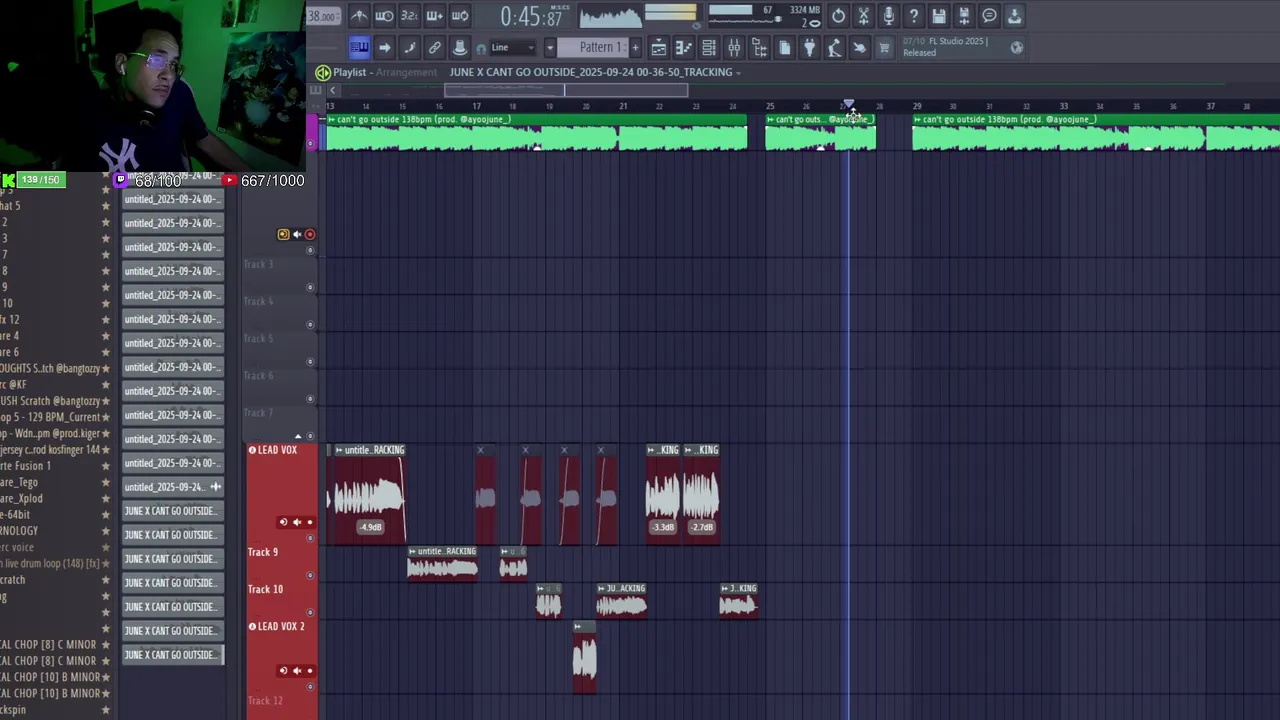Select the audio clip on LEAD VOX 2
1280x720 pixels.
[585, 657]
